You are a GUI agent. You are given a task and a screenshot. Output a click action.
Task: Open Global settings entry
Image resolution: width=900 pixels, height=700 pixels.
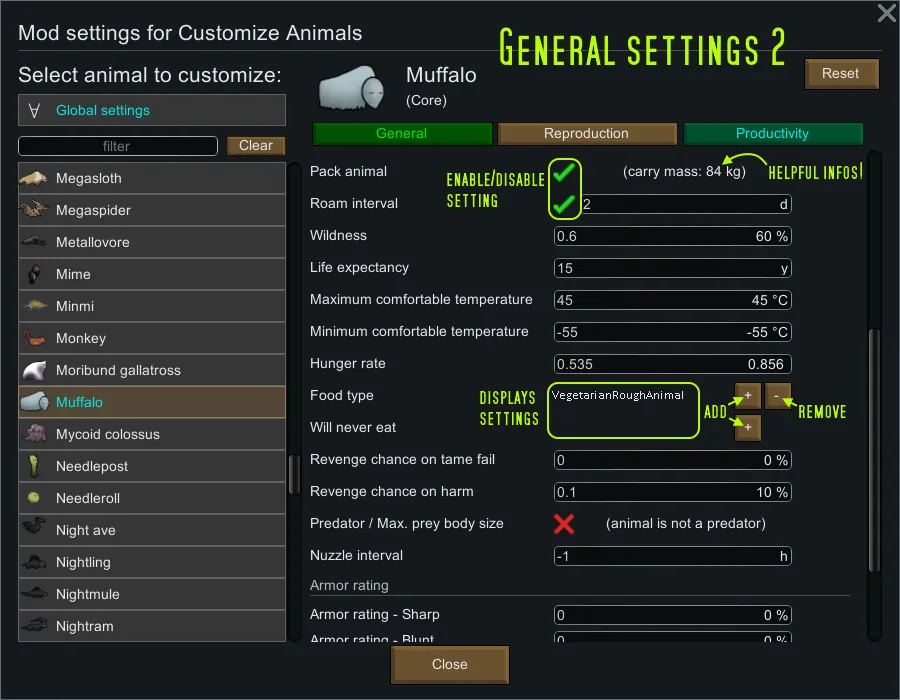point(152,110)
